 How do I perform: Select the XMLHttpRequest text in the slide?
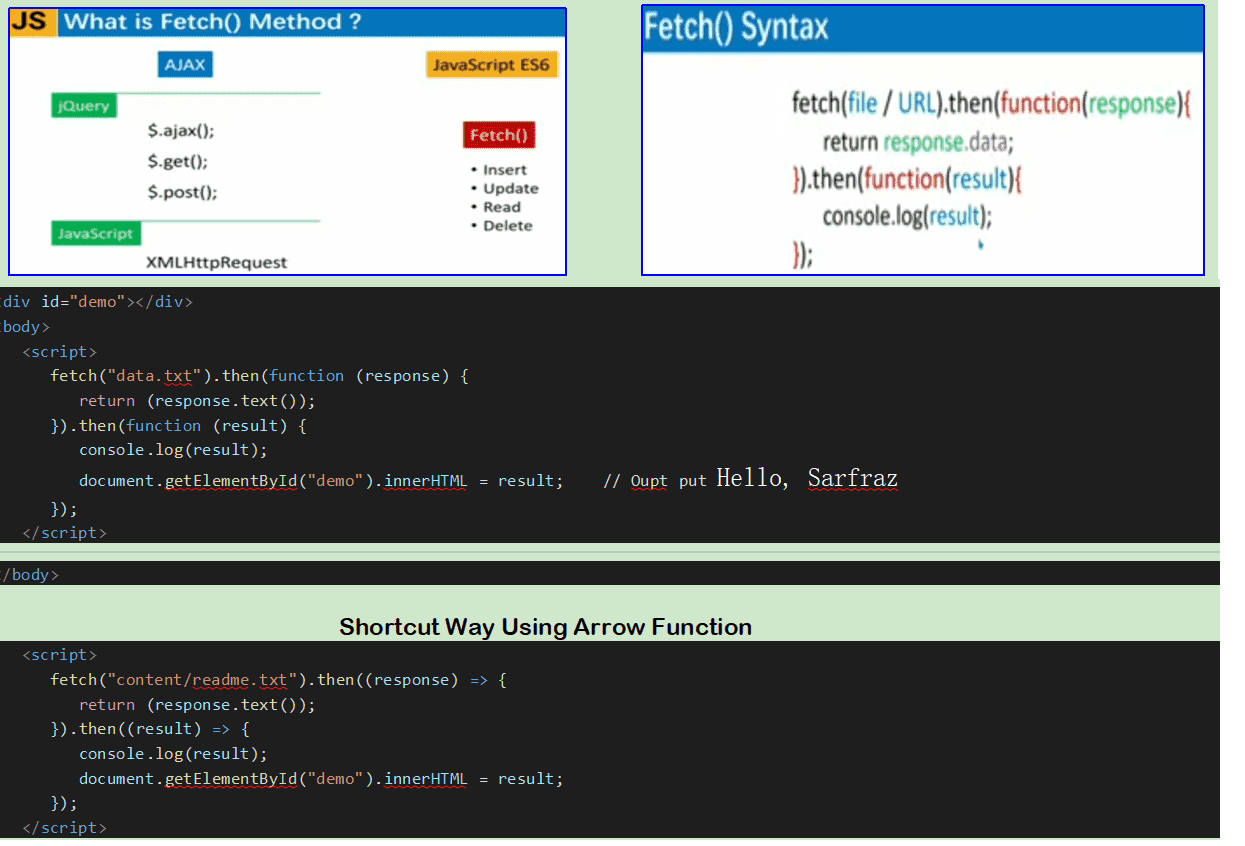[216, 262]
